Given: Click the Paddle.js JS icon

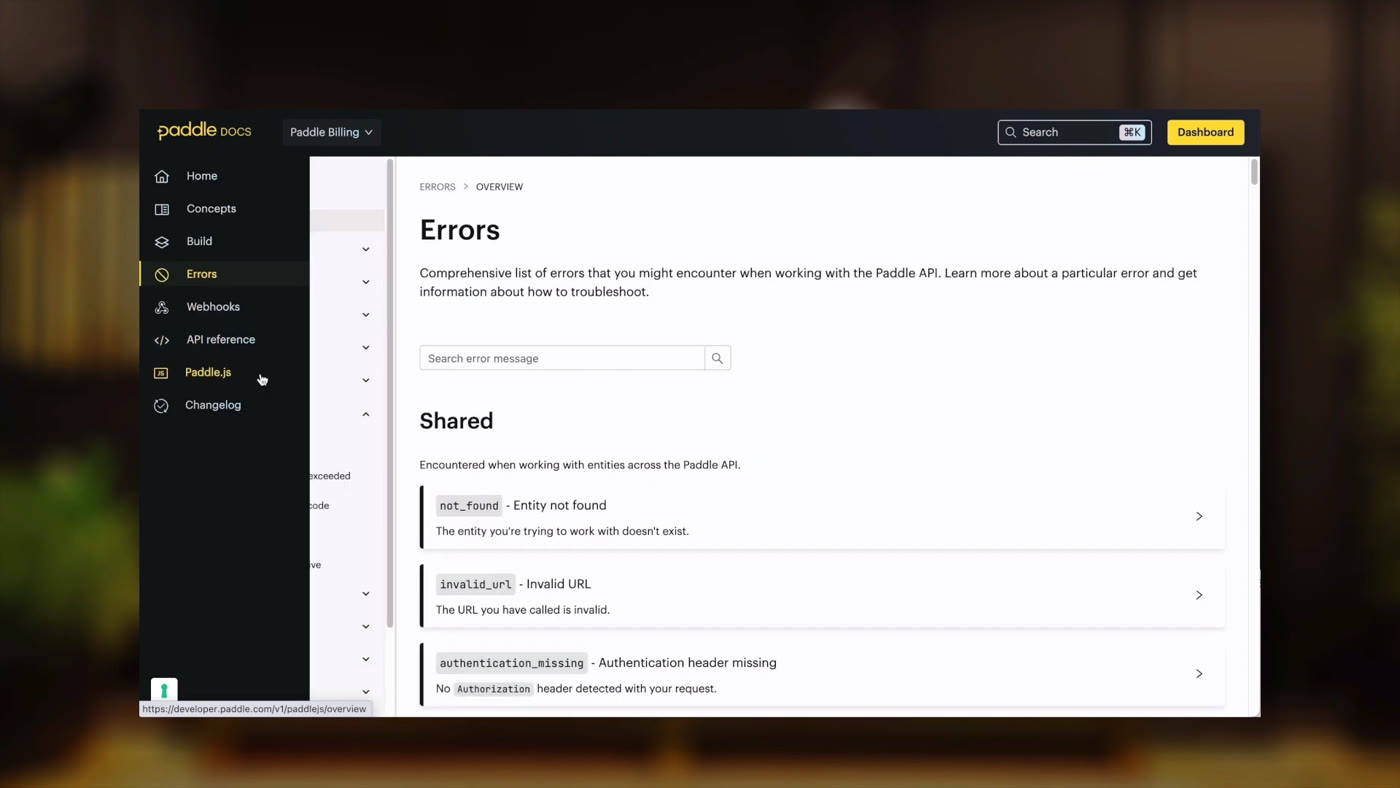Looking at the screenshot, I should [161, 373].
